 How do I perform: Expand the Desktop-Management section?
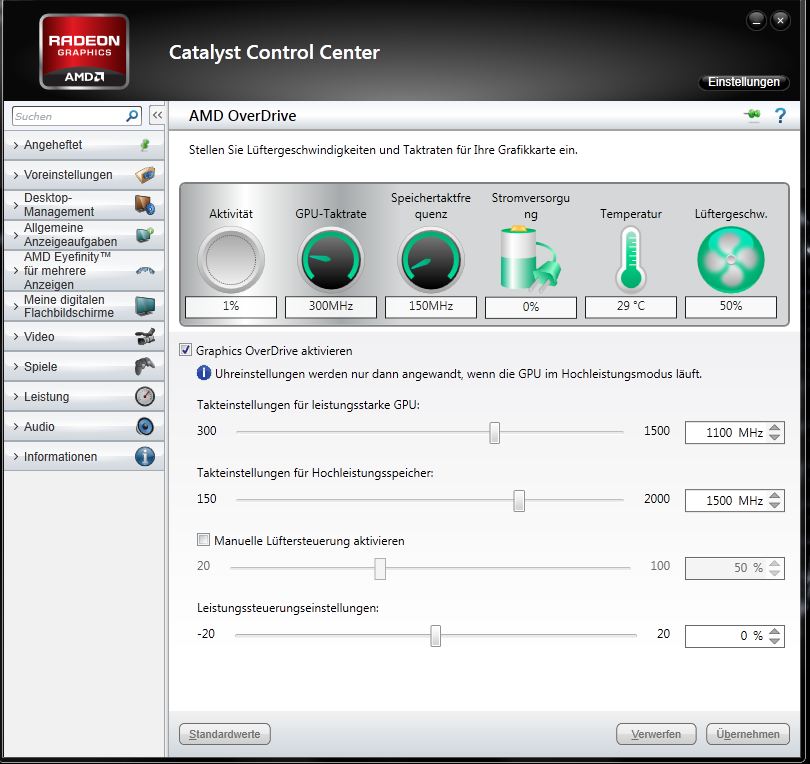[x=16, y=205]
